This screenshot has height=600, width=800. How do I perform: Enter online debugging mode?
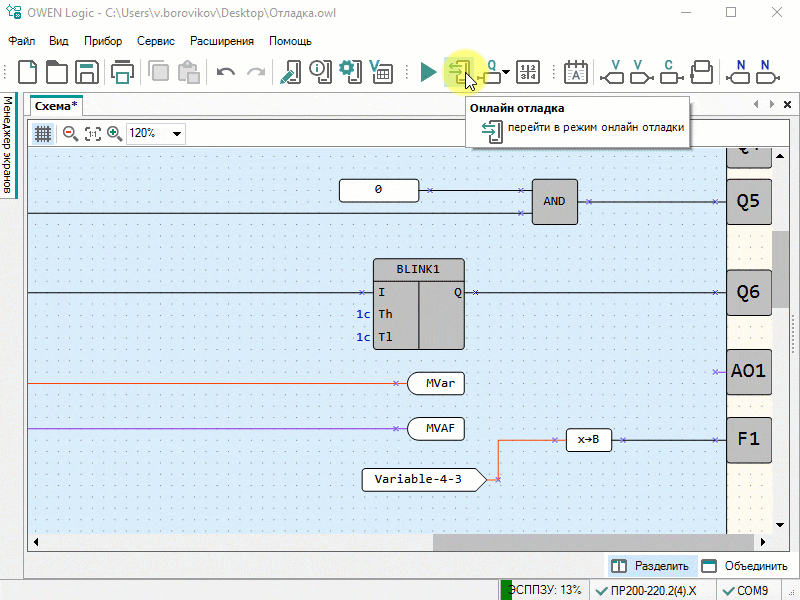459,72
